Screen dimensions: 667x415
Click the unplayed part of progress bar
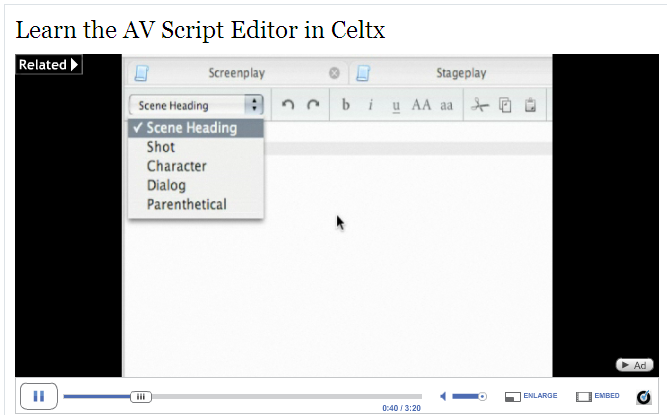point(287,397)
